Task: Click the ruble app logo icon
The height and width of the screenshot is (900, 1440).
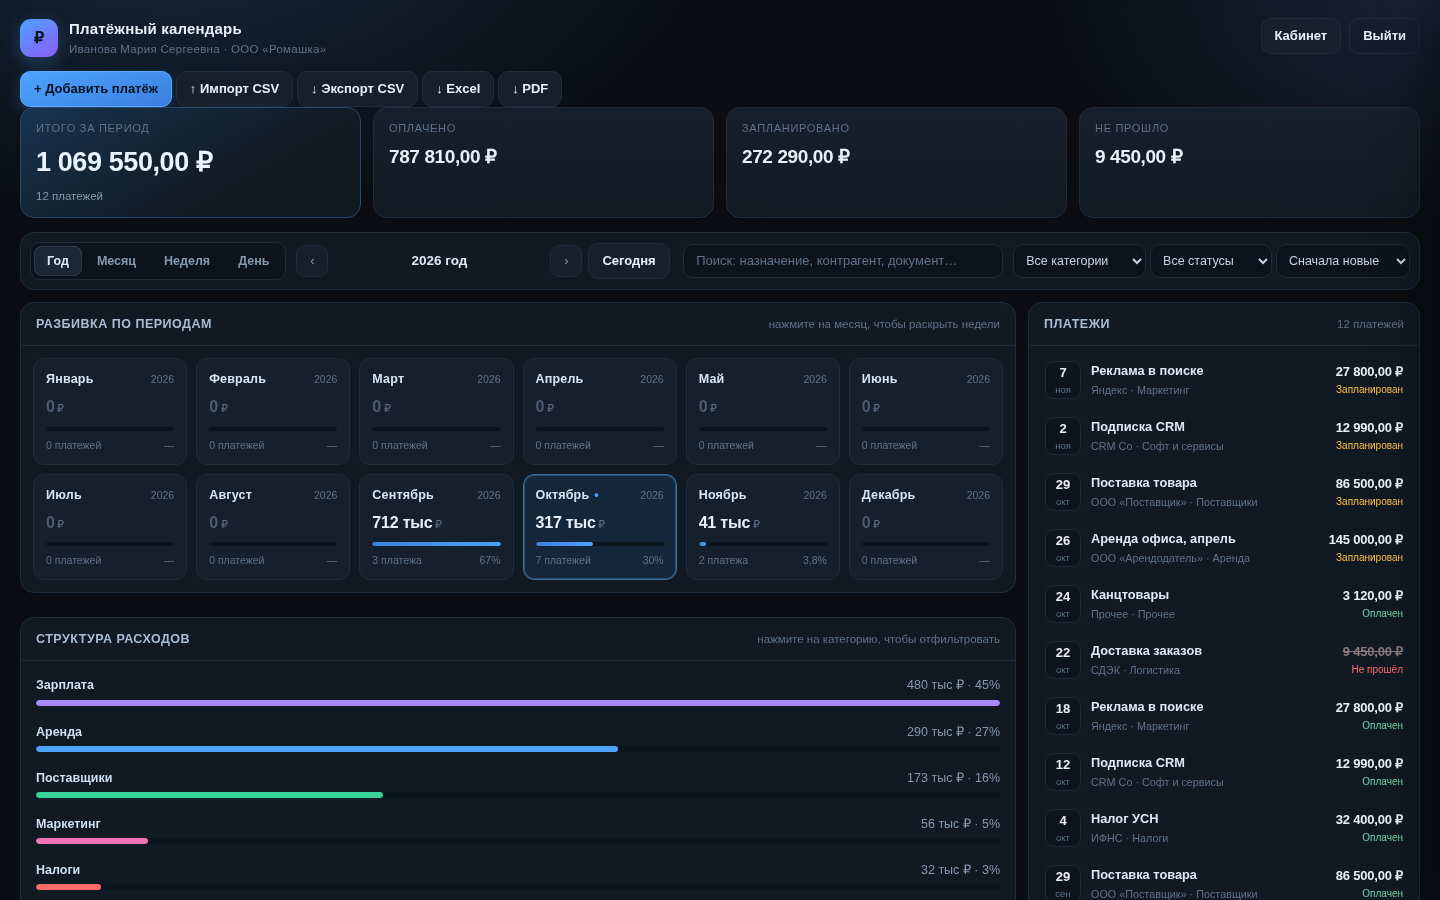Action: pos(39,38)
